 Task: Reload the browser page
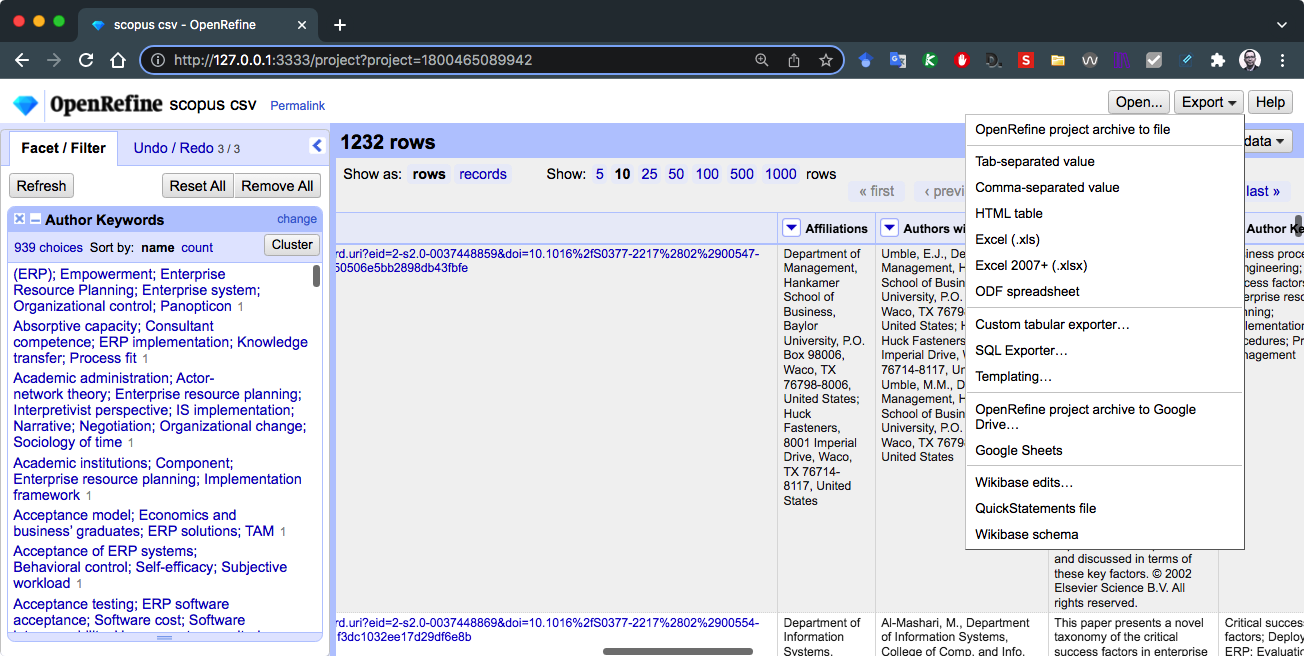(x=86, y=60)
